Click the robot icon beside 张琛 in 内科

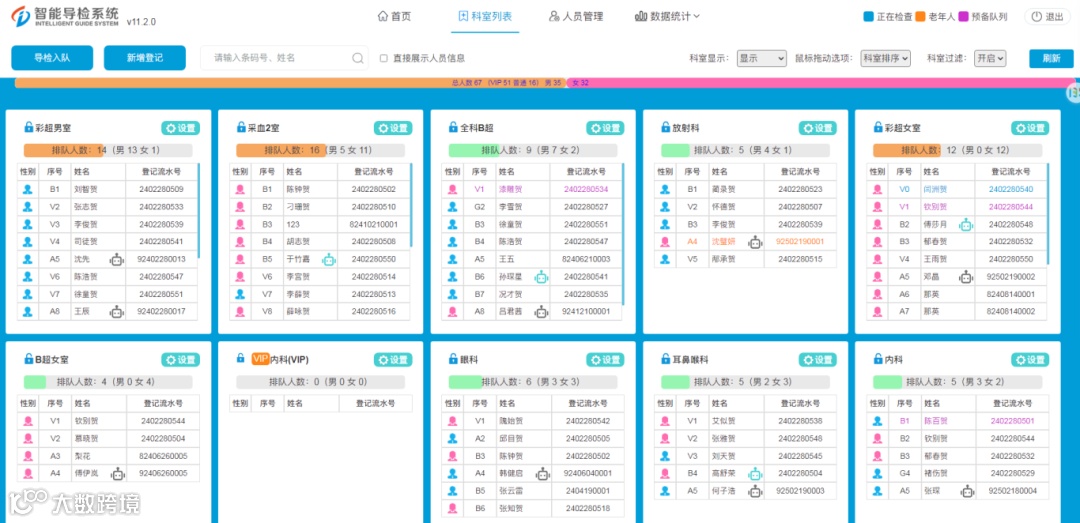(968, 491)
